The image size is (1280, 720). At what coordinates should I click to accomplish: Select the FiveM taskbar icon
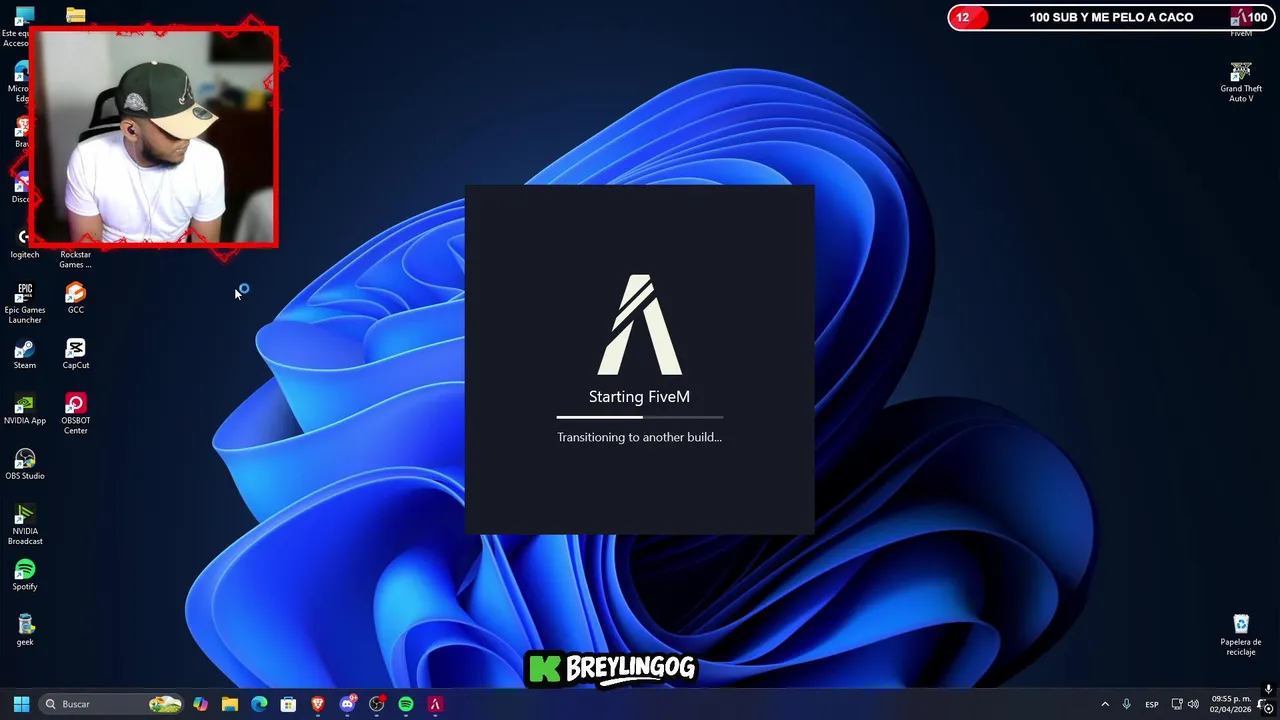tap(435, 704)
